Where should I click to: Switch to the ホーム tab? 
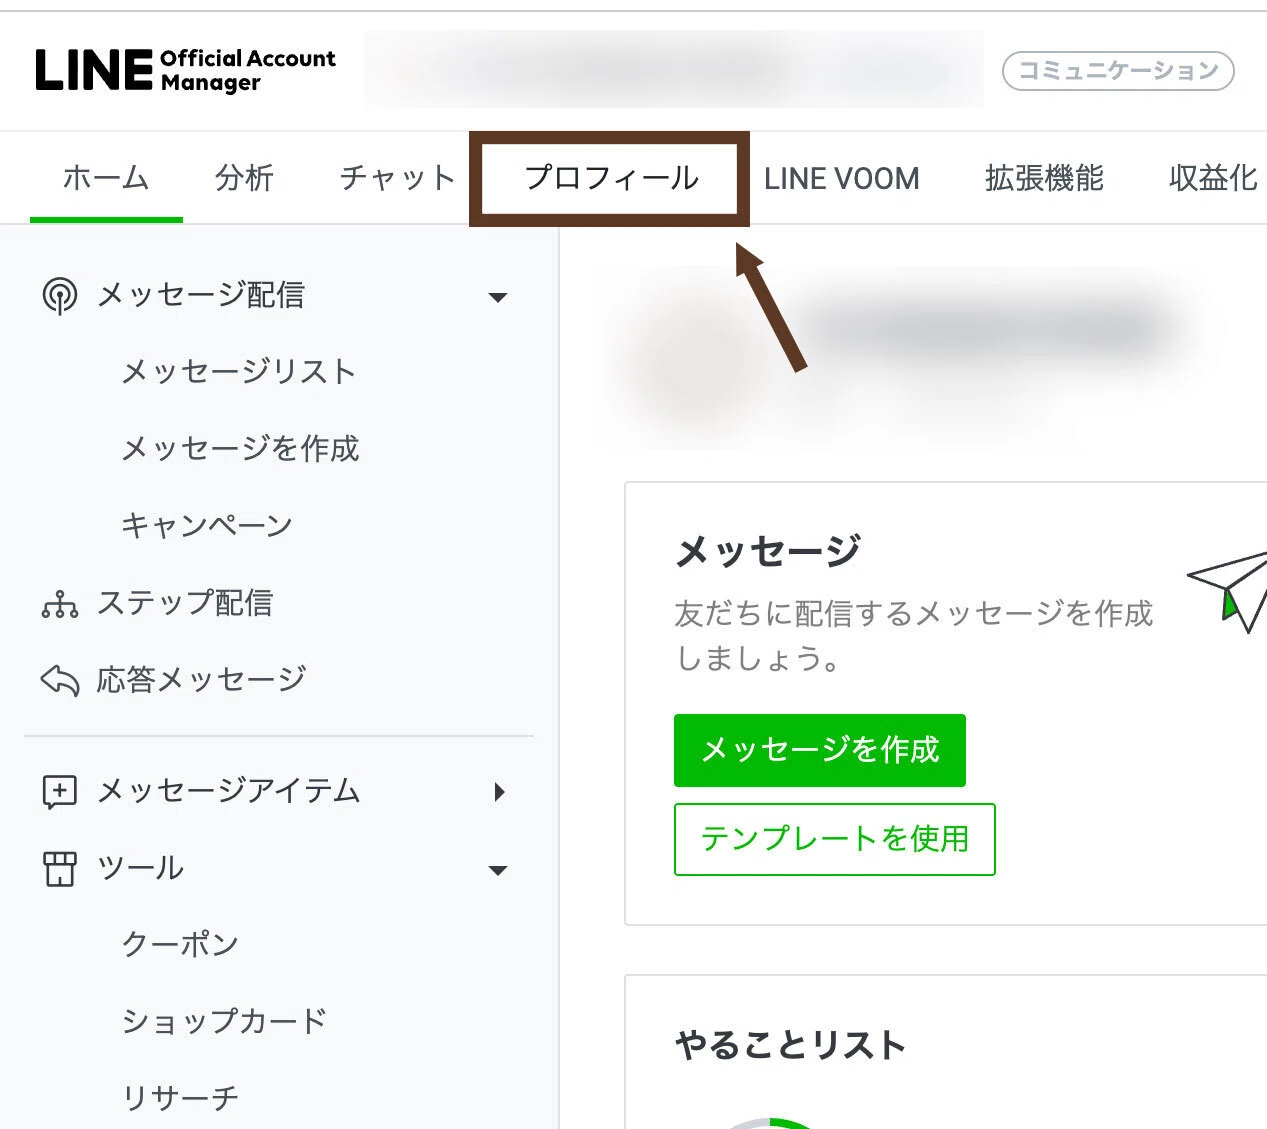(x=106, y=178)
